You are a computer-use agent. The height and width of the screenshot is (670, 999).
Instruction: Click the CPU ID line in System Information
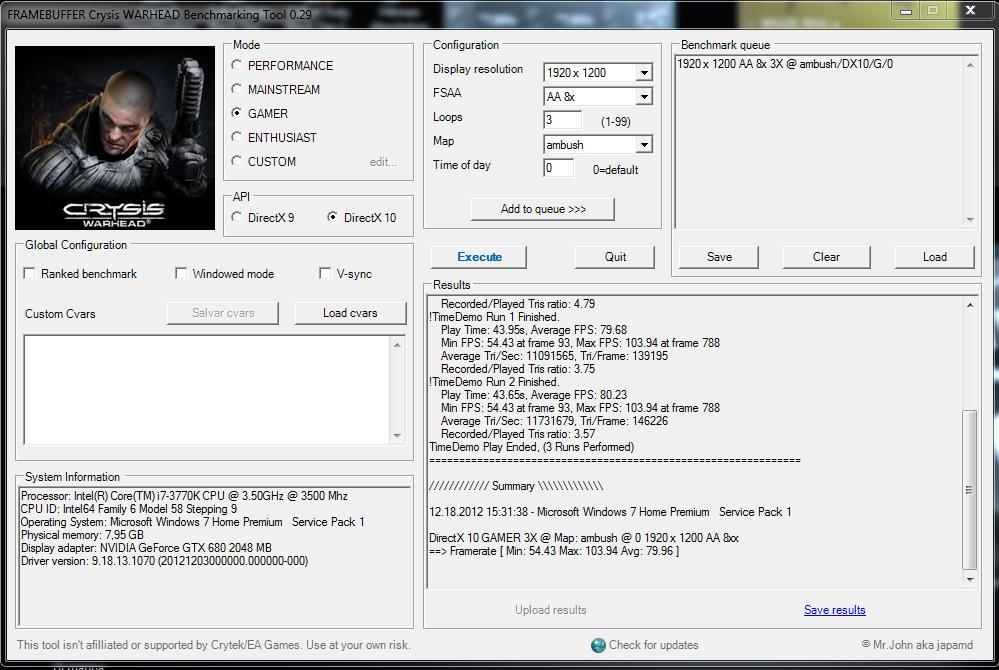(129, 509)
